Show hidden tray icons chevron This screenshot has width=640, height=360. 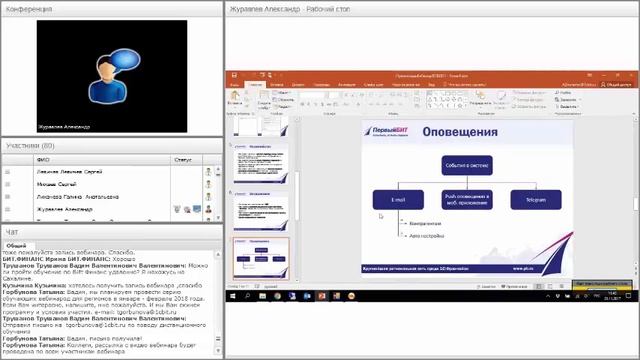(548, 296)
